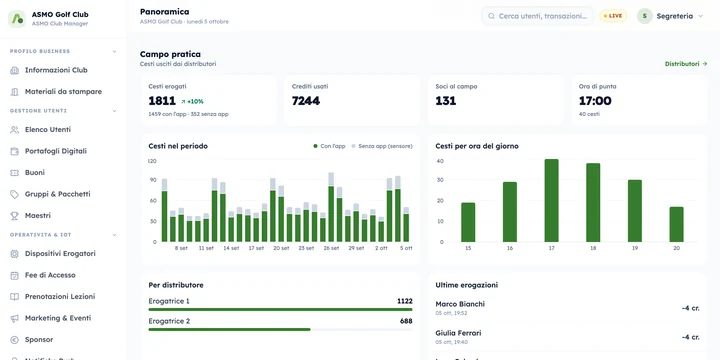Click the Buoni ticket icon
The height and width of the screenshot is (360, 720).
[14, 173]
